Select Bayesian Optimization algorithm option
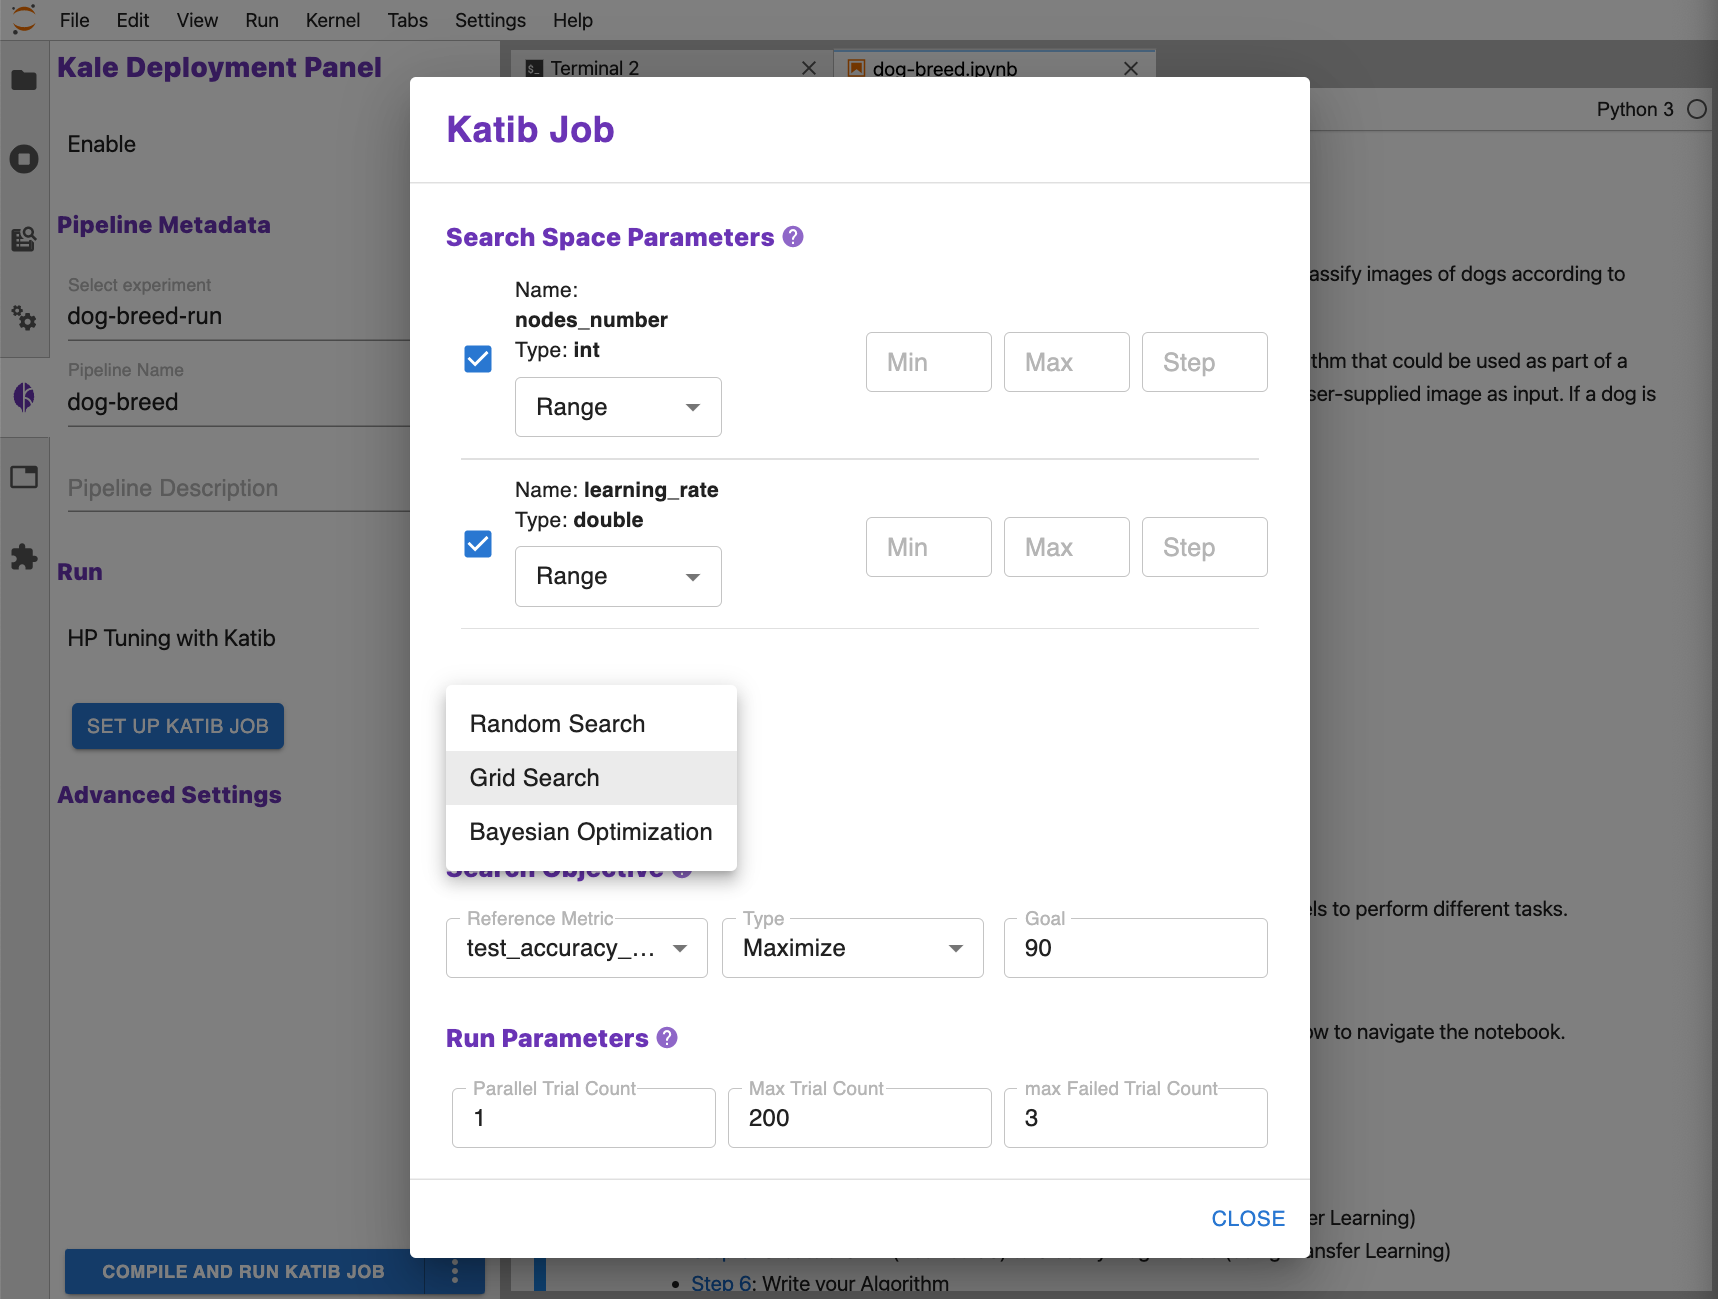Screen dimensions: 1718x1299 591,832
